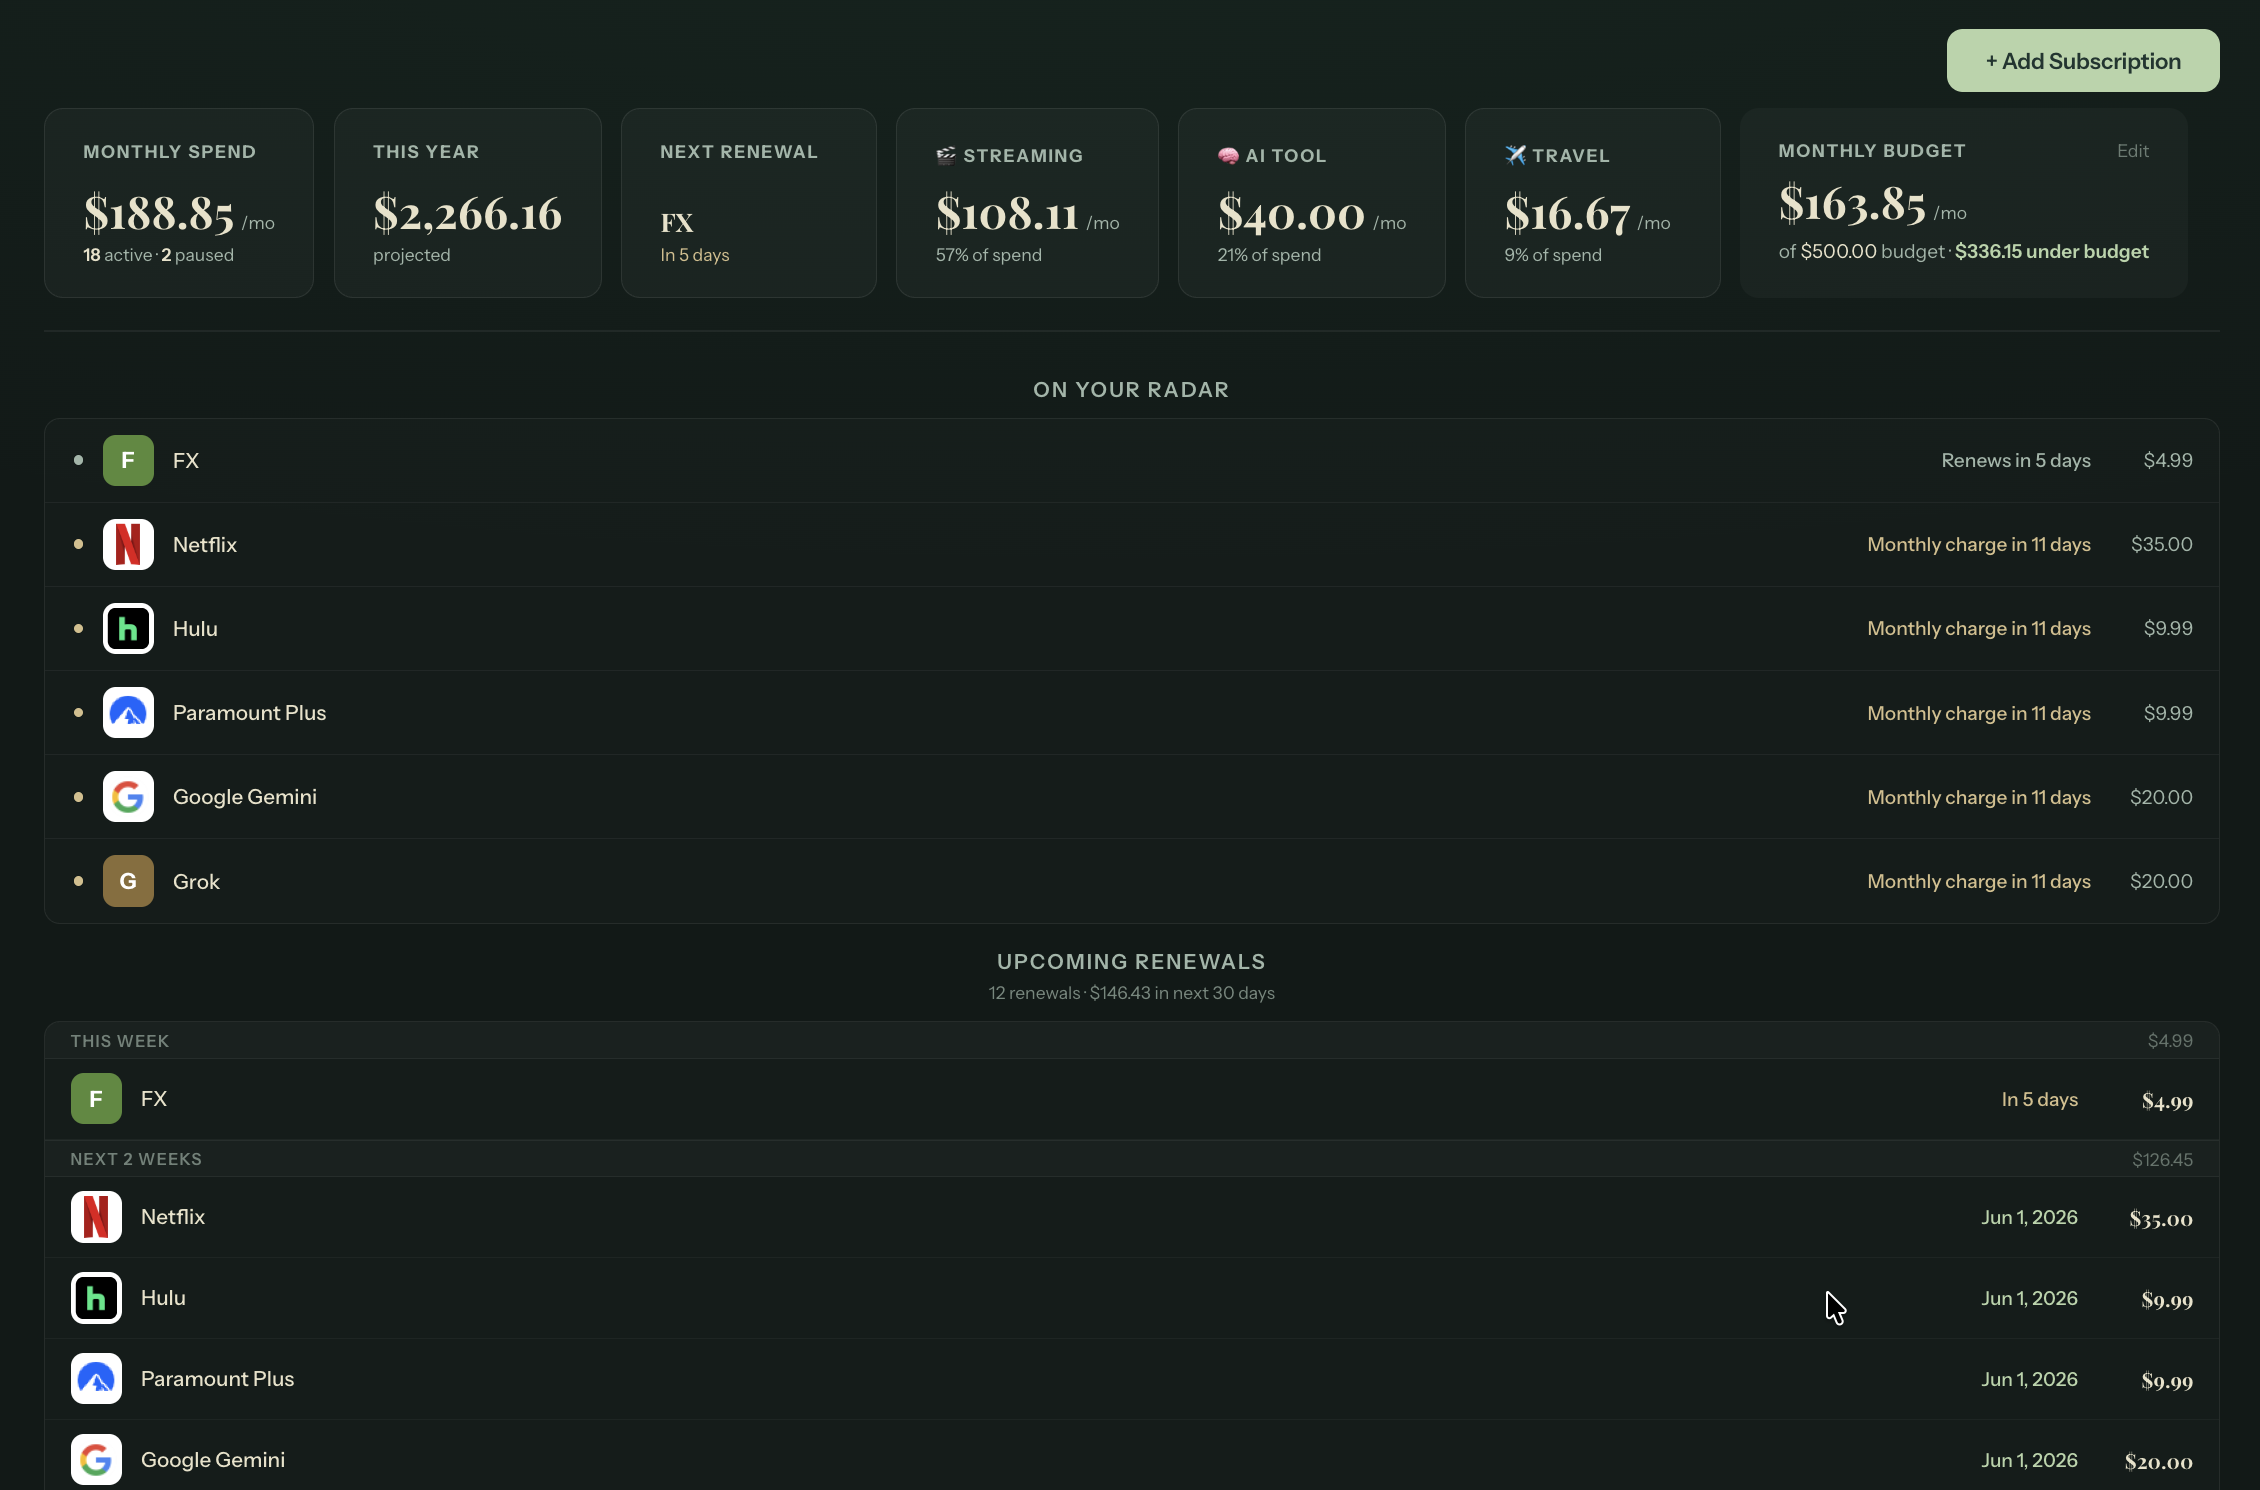The height and width of the screenshot is (1490, 2260).
Task: Click the This Week group header
Action: [1132, 1041]
